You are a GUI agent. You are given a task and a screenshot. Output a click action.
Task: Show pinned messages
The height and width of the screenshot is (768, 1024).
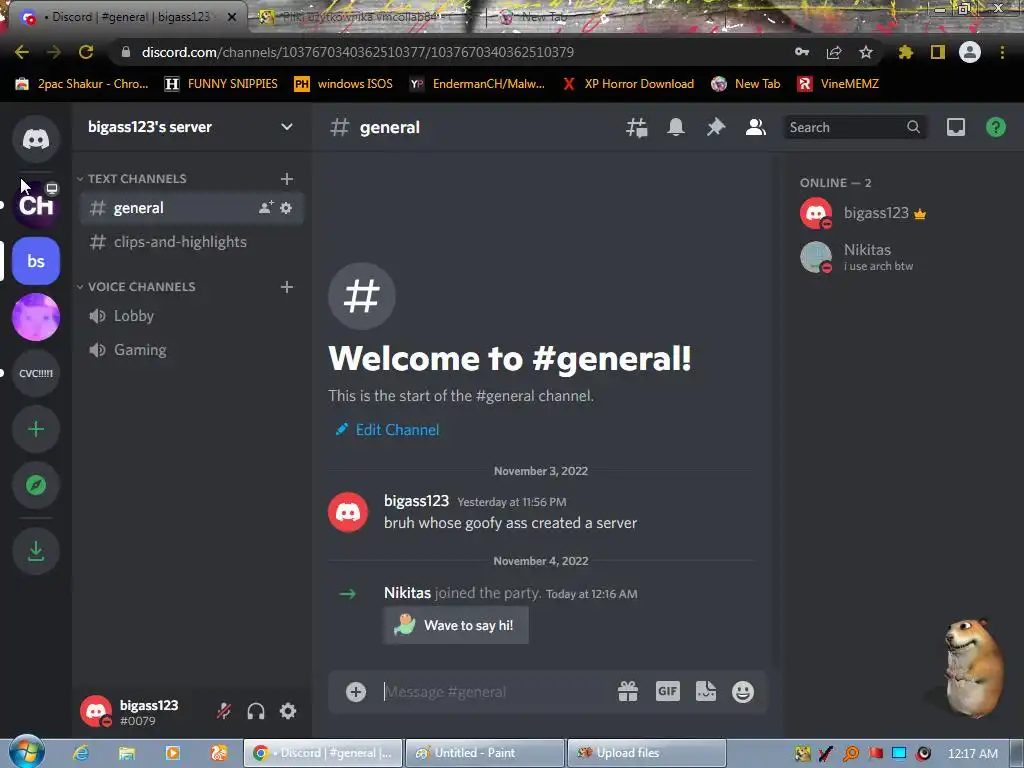pos(716,127)
